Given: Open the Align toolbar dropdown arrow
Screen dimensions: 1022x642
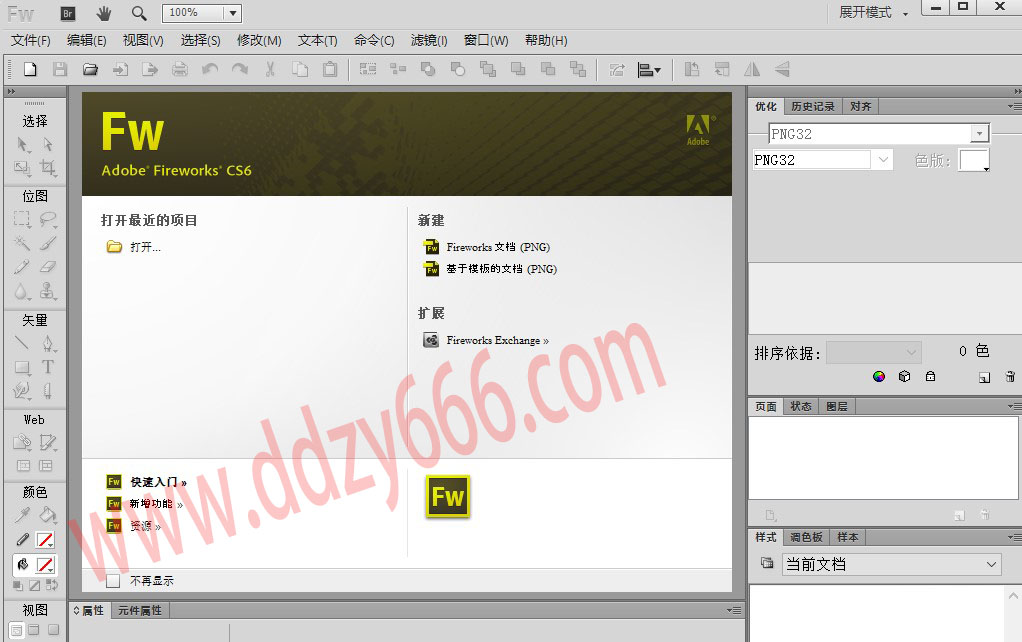Looking at the screenshot, I should [658, 70].
